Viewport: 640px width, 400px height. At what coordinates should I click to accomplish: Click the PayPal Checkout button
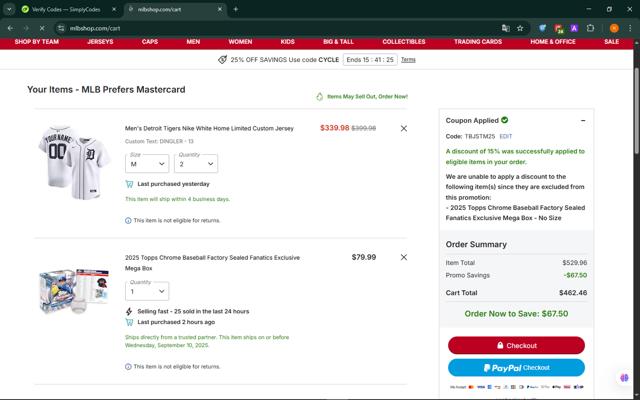click(516, 368)
